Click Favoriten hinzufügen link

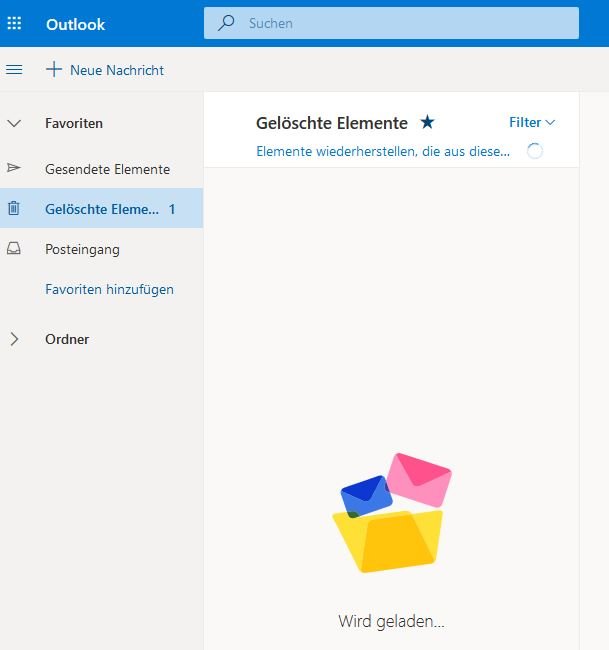(x=109, y=289)
